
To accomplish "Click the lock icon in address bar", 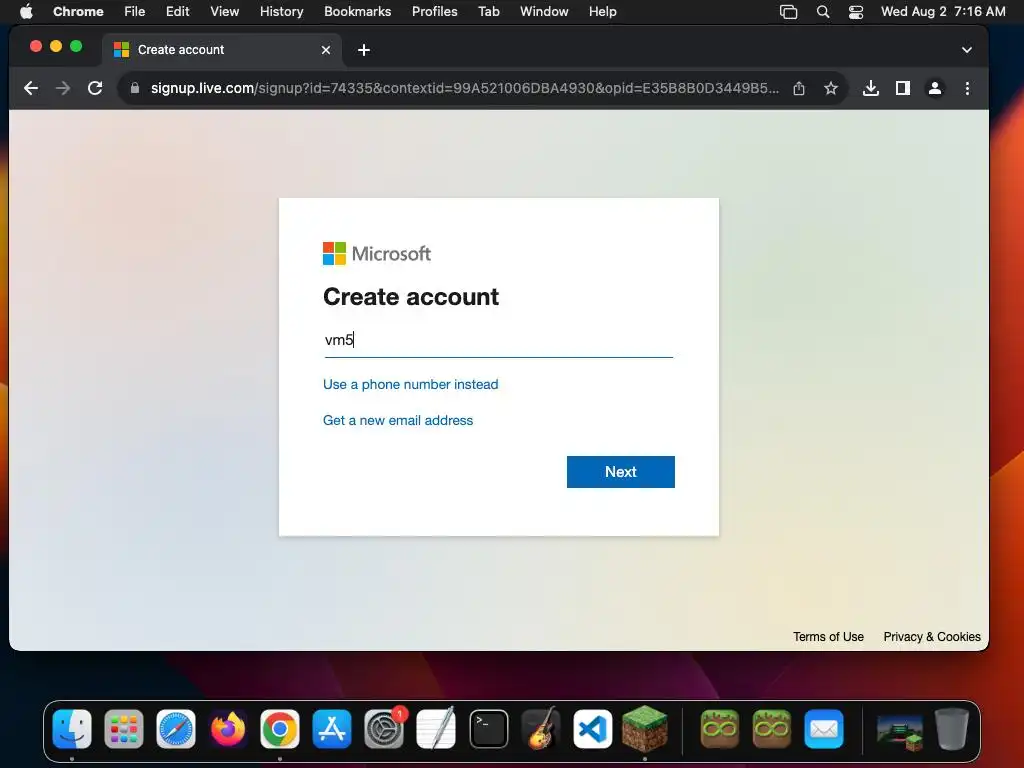I will pyautogui.click(x=135, y=88).
